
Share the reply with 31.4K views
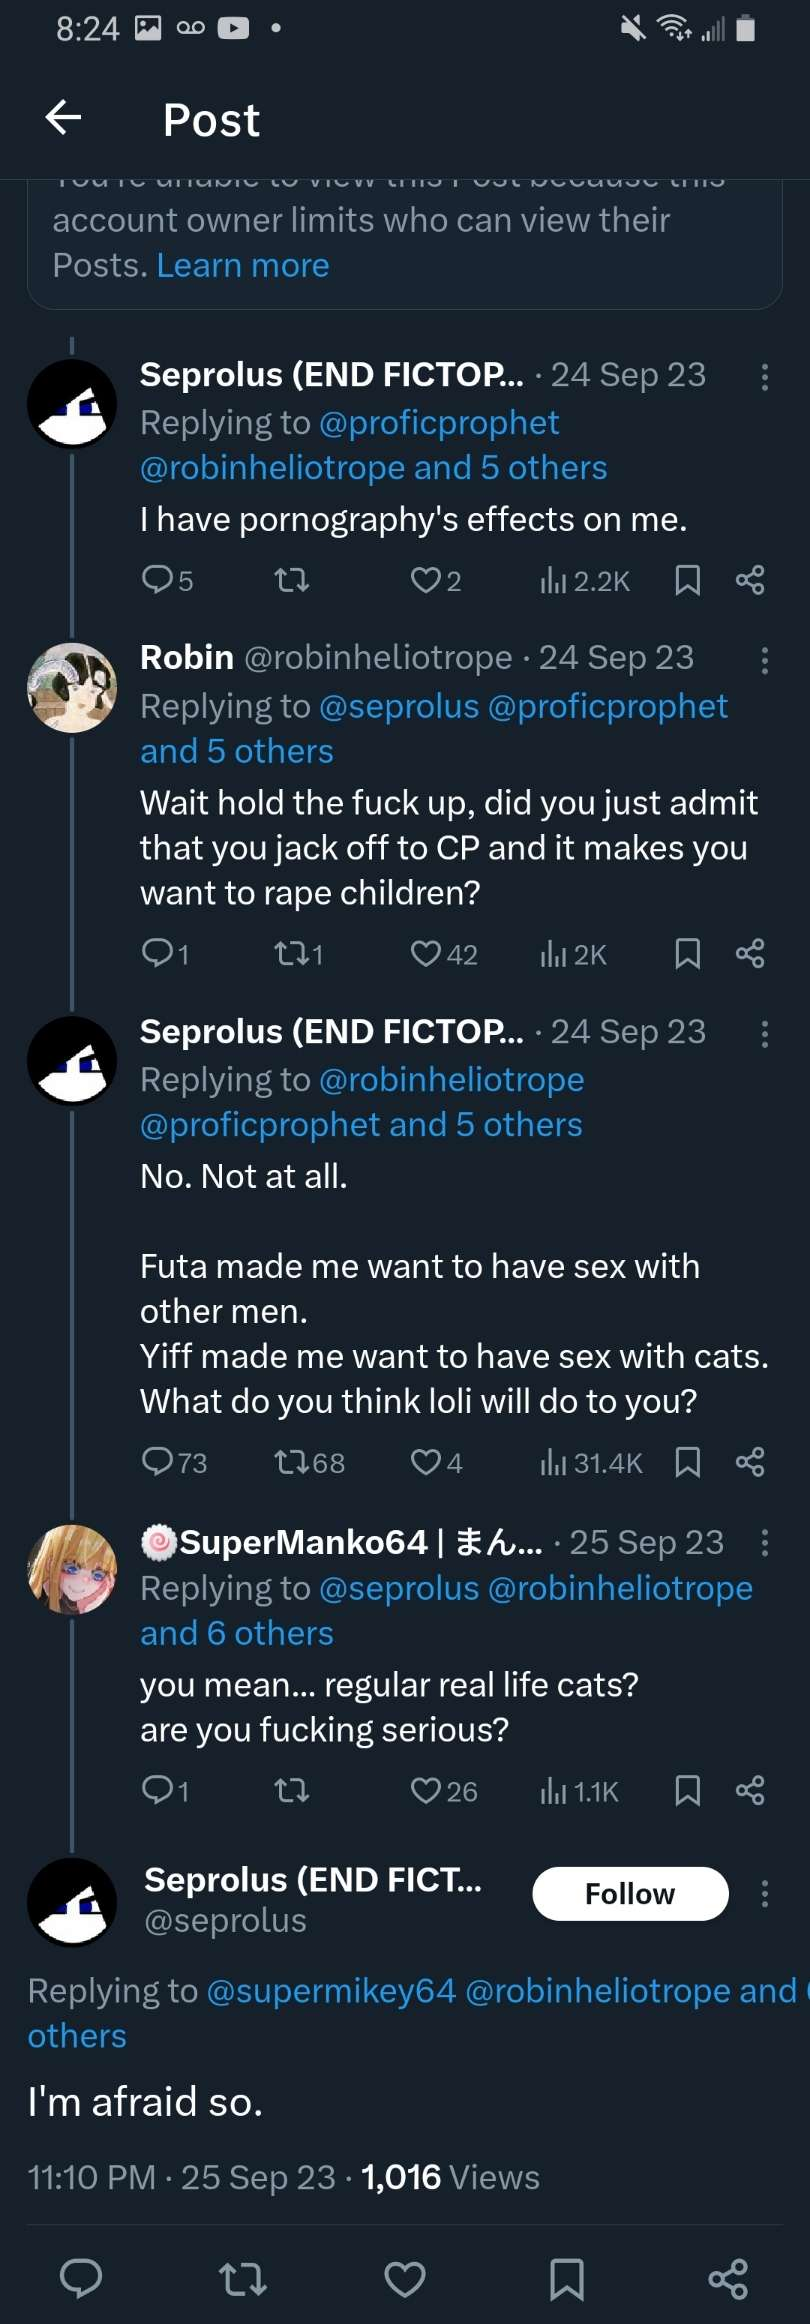pos(750,1463)
